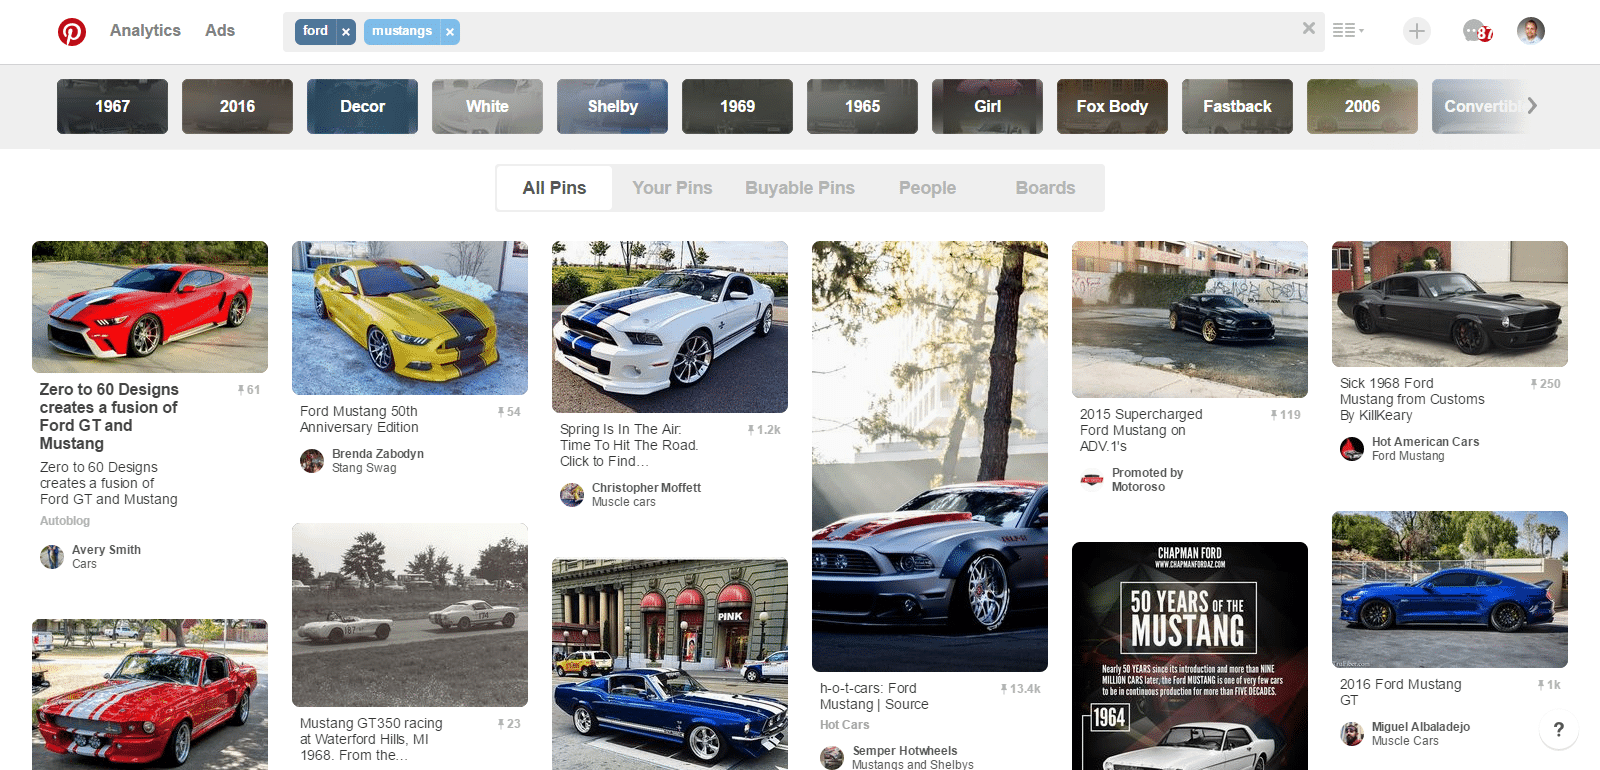Click the 13.4k repin count
Viewport: 1600px width, 770px height.
tap(1021, 689)
